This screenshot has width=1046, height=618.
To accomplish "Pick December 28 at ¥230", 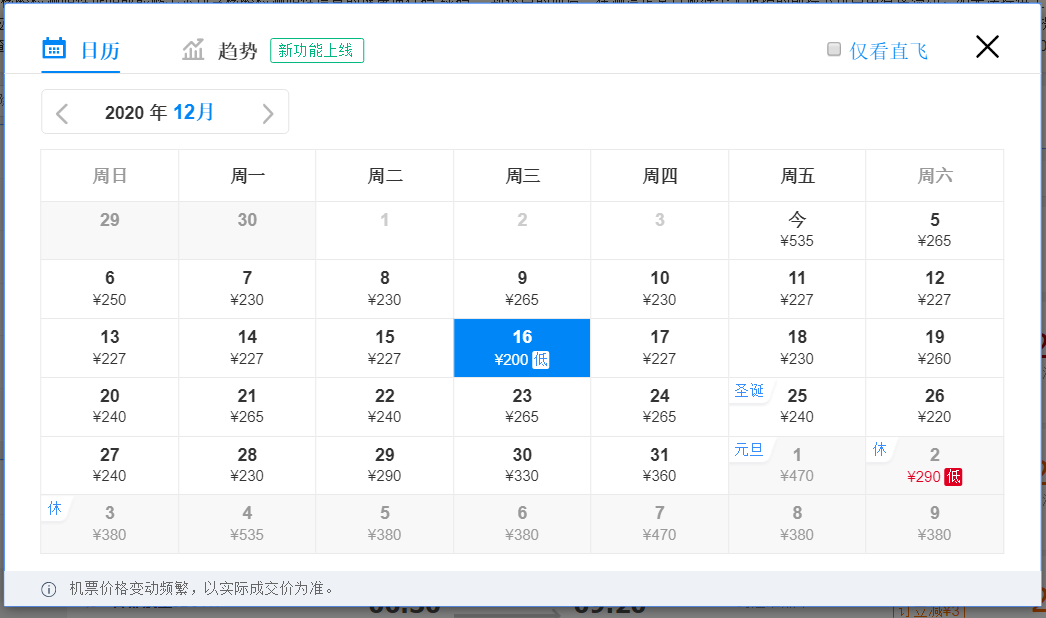I will (247, 465).
